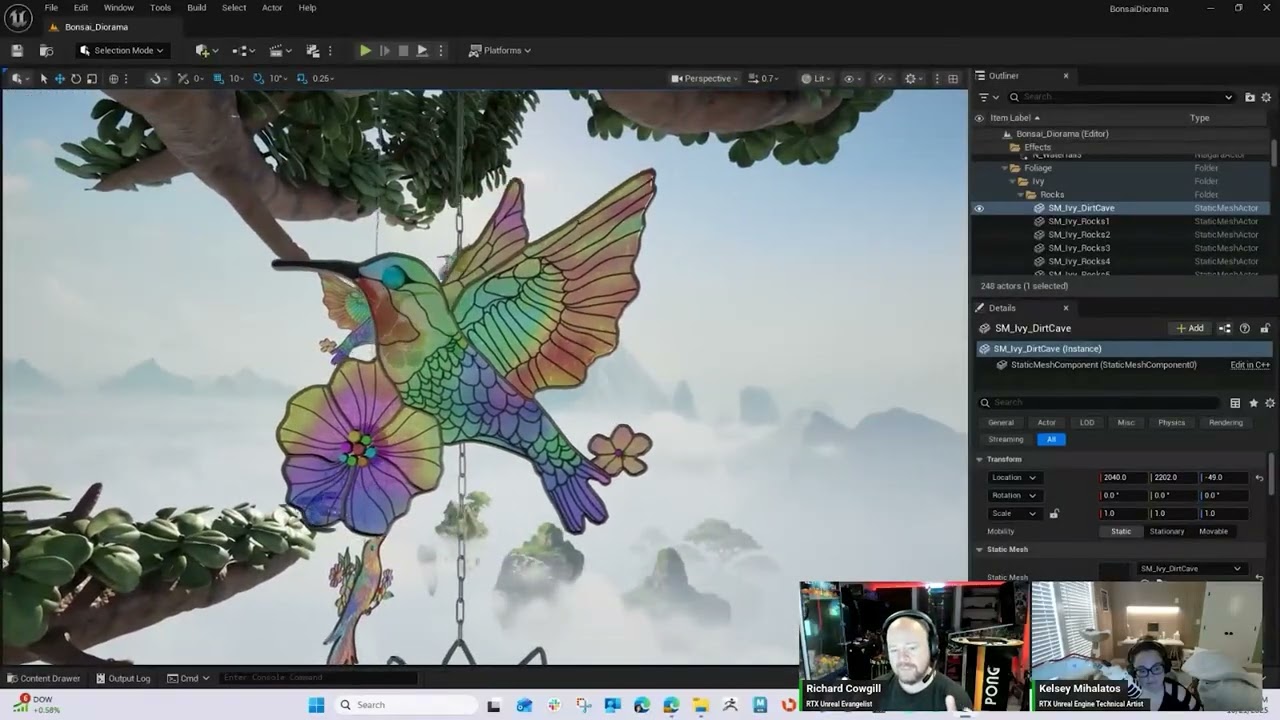1280x720 pixels.
Task: Click the Outliner search field
Action: (1122, 97)
